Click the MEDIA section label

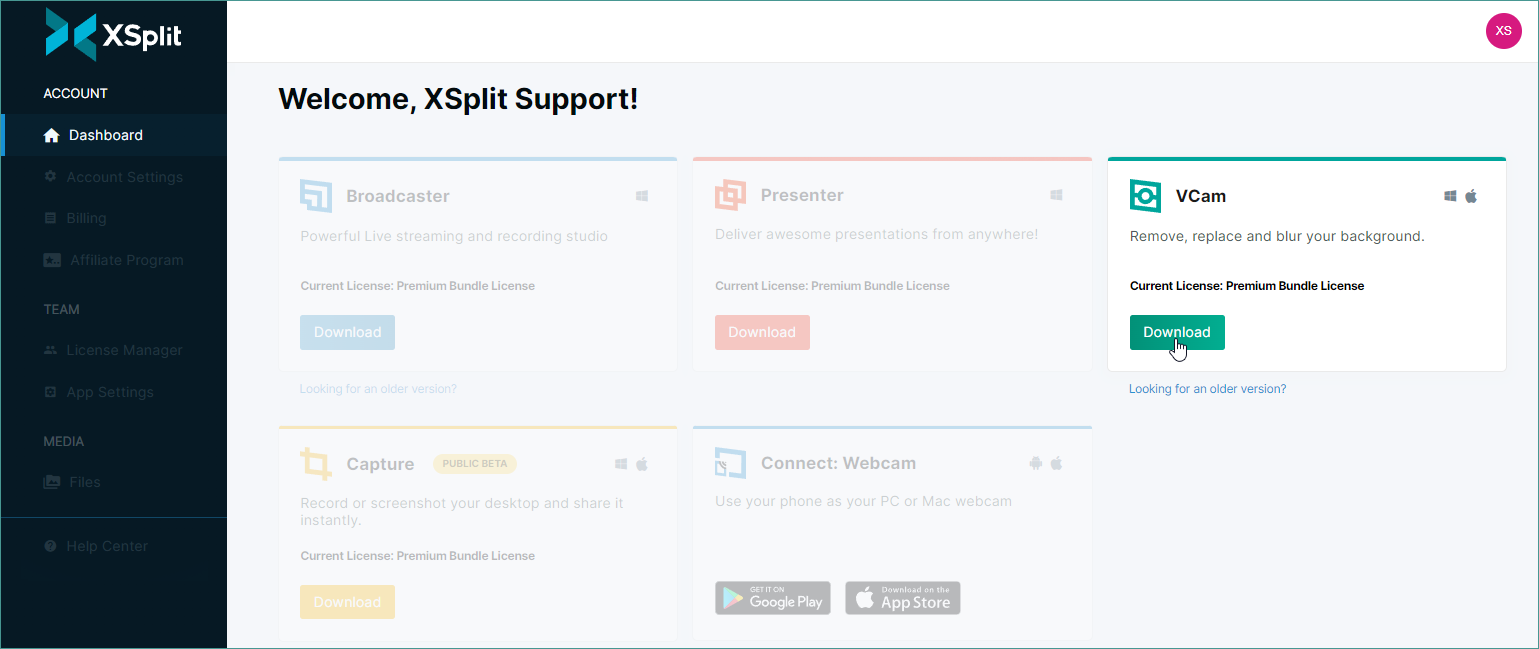[x=63, y=441]
